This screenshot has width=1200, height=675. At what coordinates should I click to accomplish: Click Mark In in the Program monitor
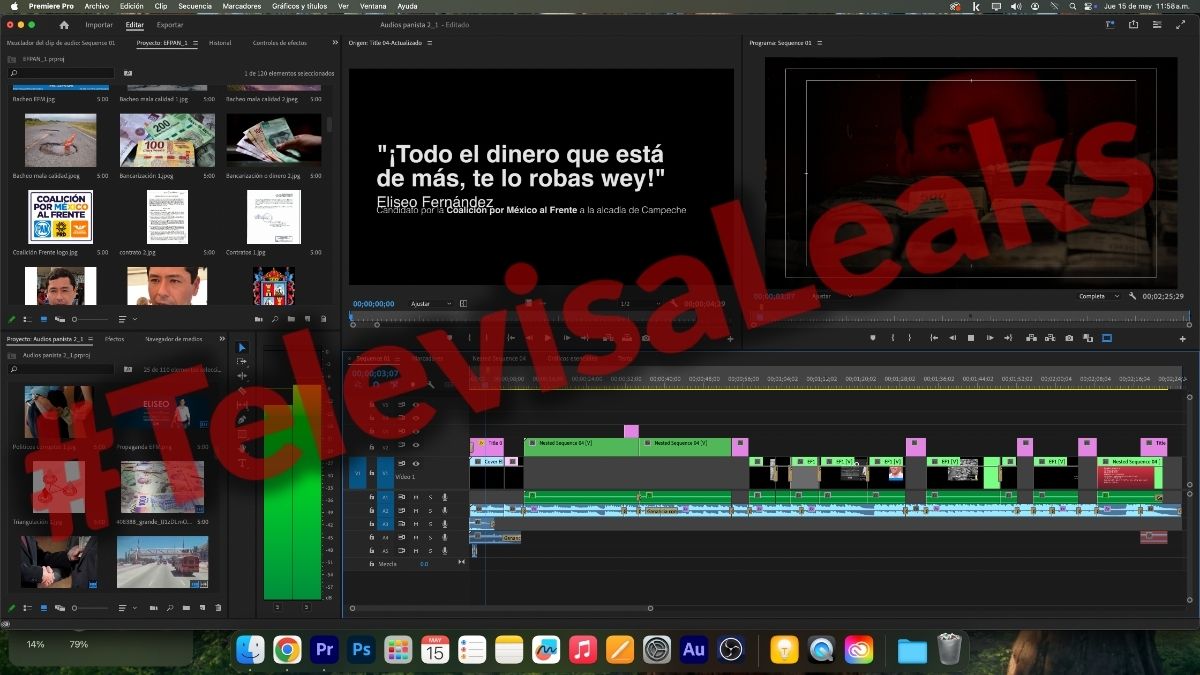coord(892,338)
